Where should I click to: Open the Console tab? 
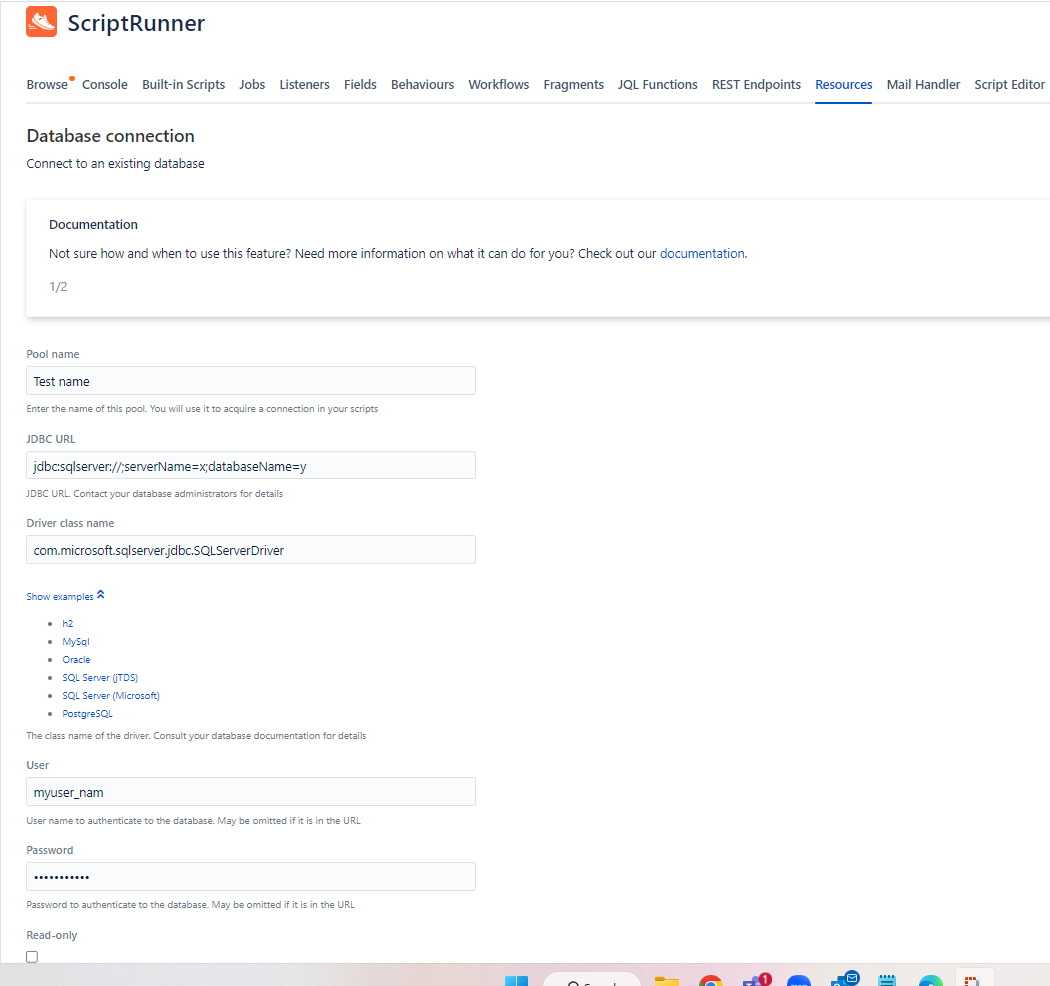pos(104,84)
